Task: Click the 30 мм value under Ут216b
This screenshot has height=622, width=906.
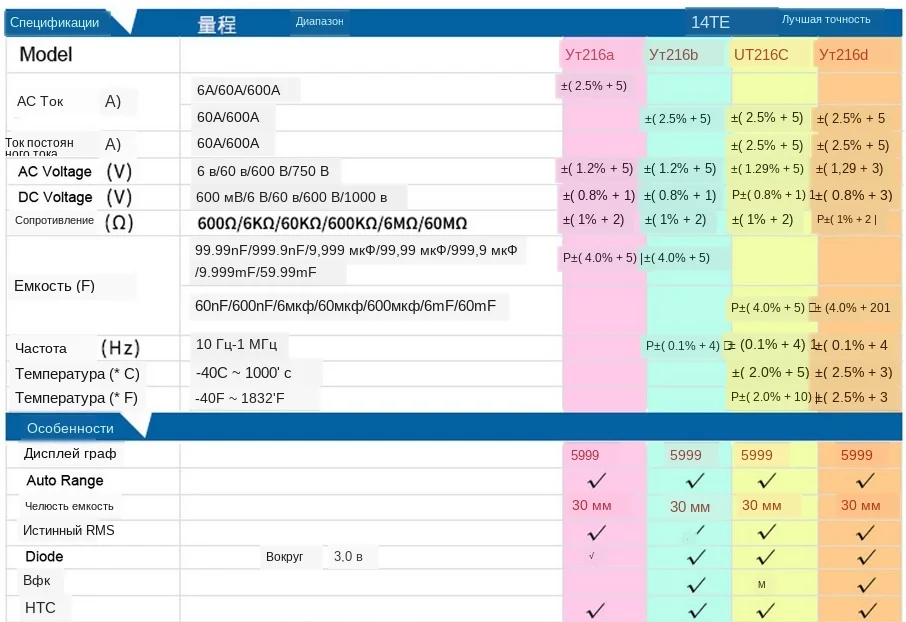Action: (x=689, y=507)
